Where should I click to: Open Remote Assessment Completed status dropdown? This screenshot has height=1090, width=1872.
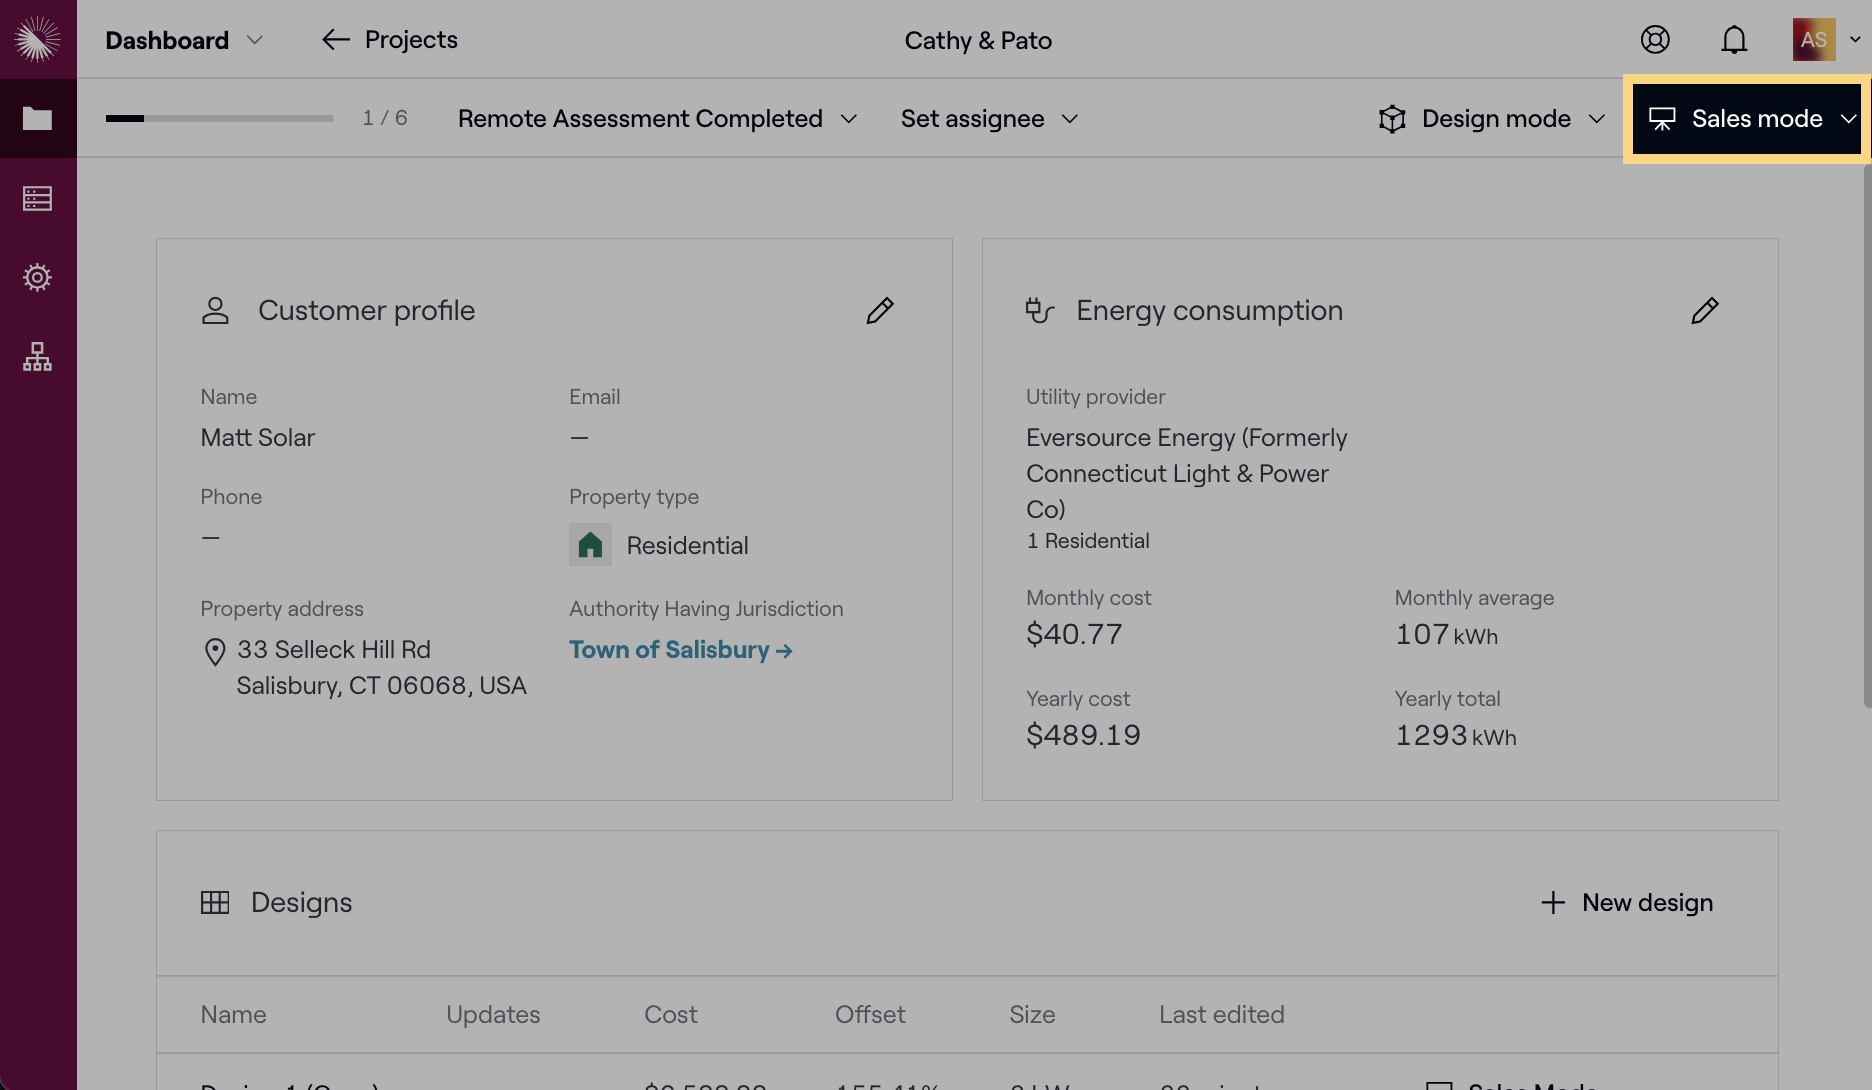coord(657,119)
